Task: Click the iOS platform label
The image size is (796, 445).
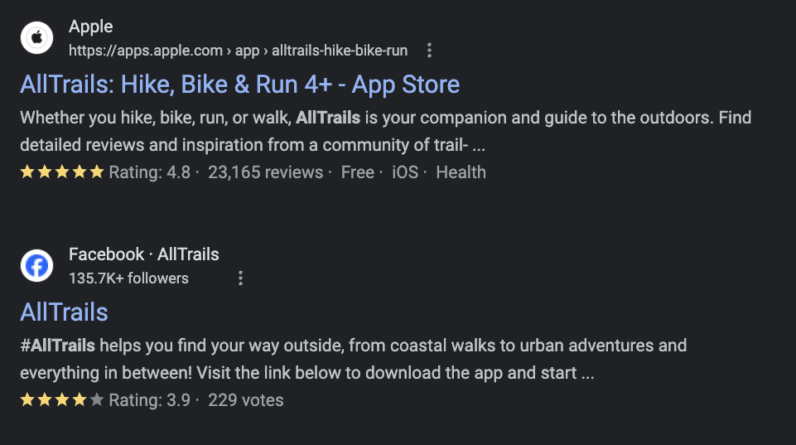Action: coord(404,172)
